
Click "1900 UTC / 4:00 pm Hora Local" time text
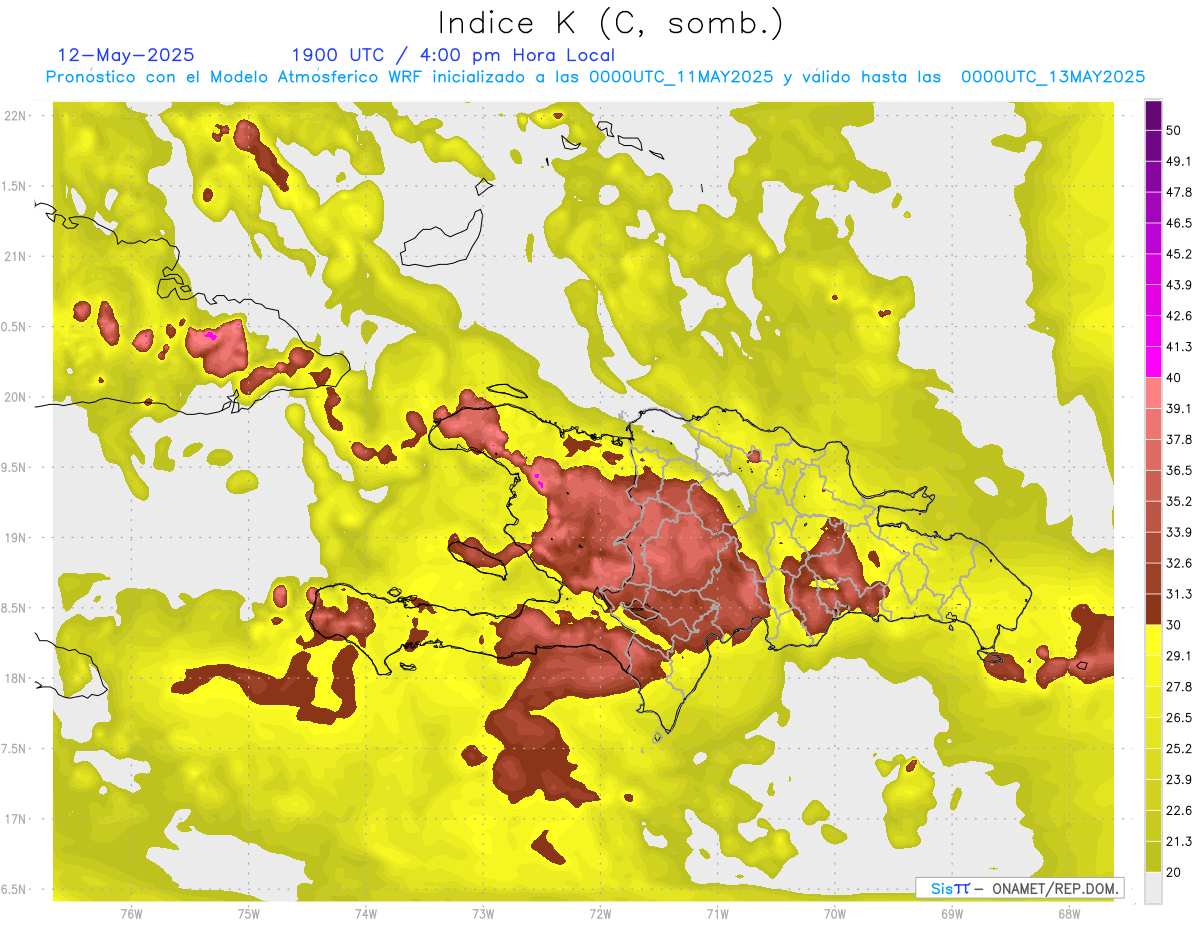[x=453, y=55]
